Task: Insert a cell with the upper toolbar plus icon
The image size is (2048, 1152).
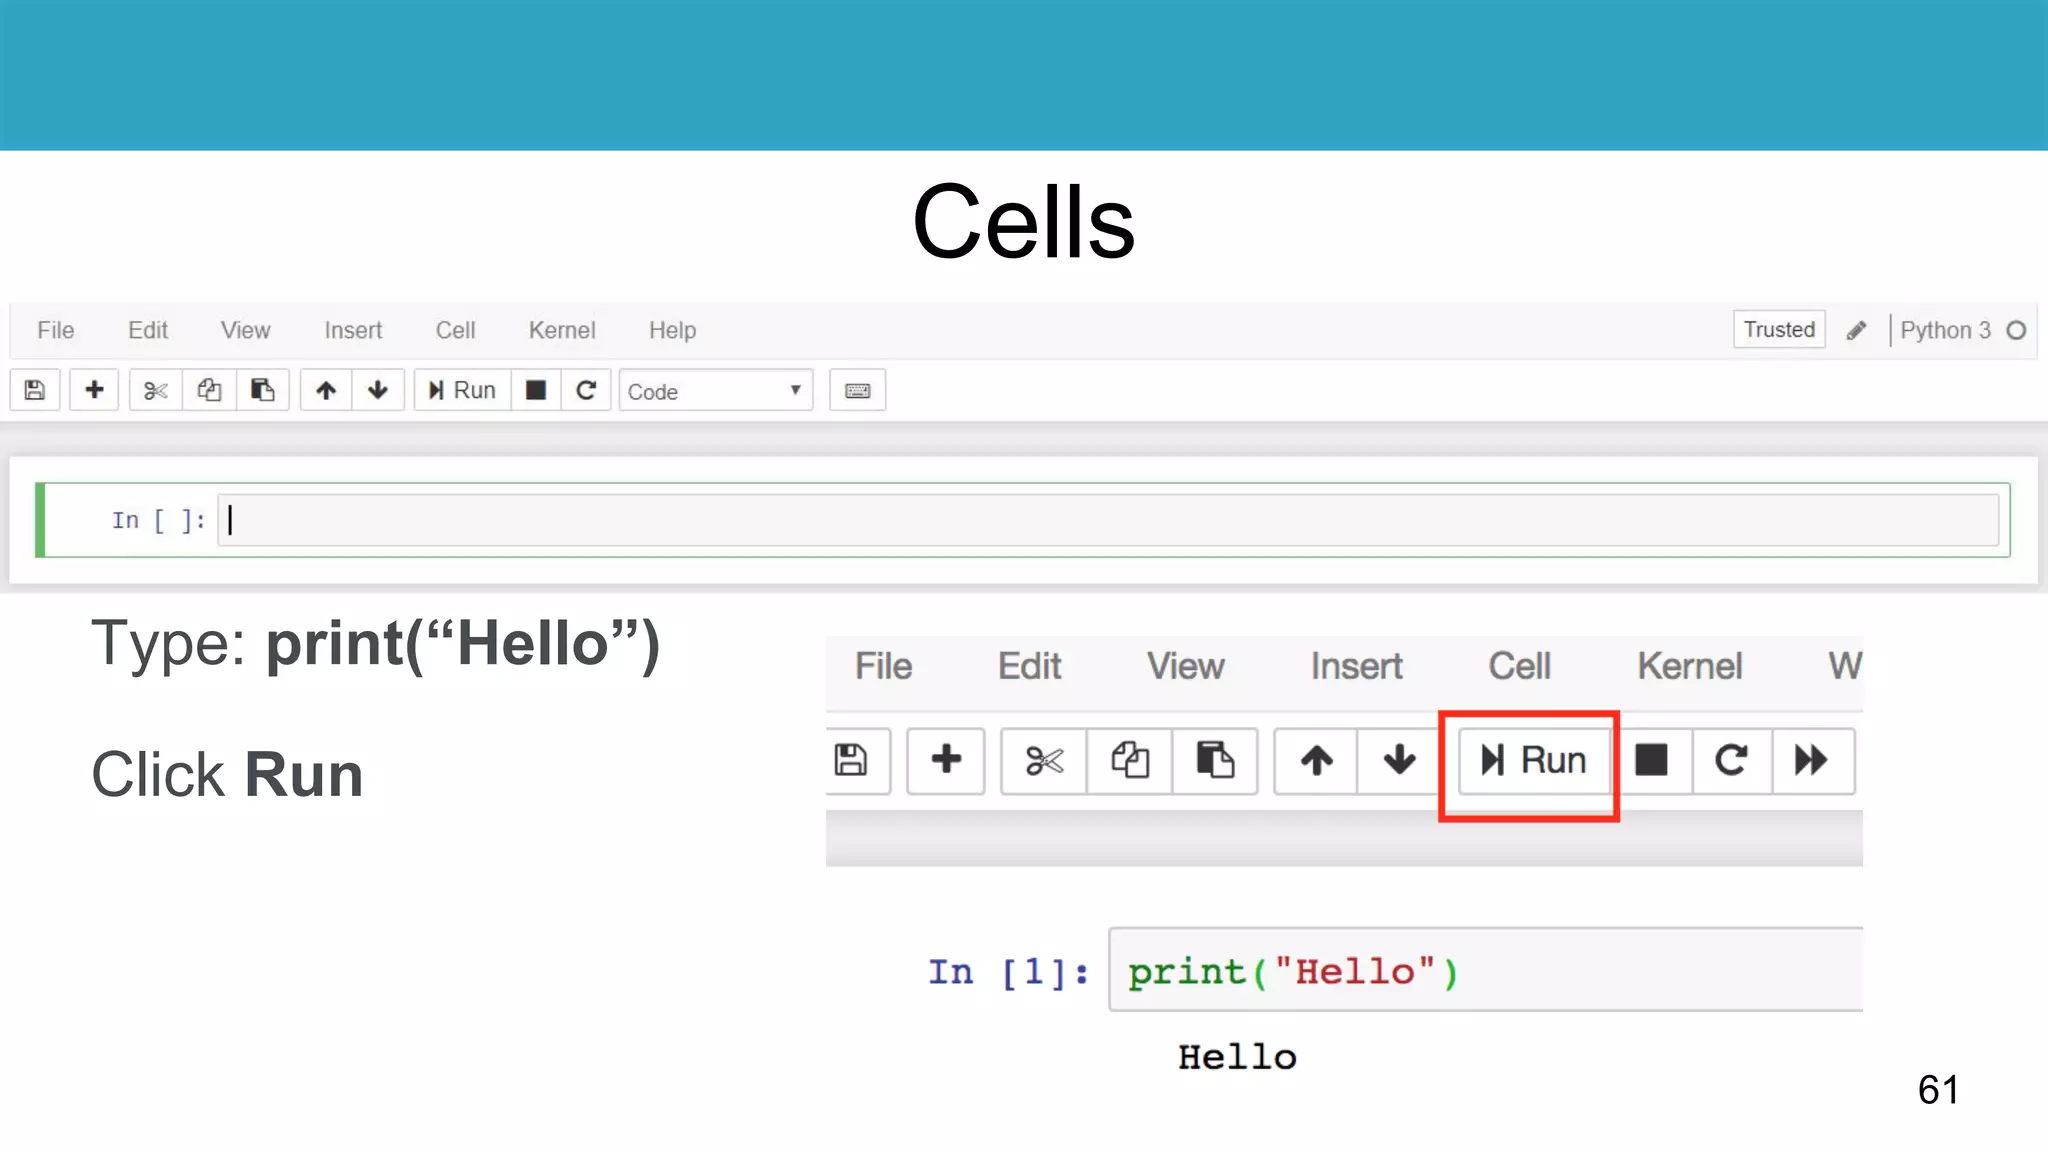Action: [94, 390]
